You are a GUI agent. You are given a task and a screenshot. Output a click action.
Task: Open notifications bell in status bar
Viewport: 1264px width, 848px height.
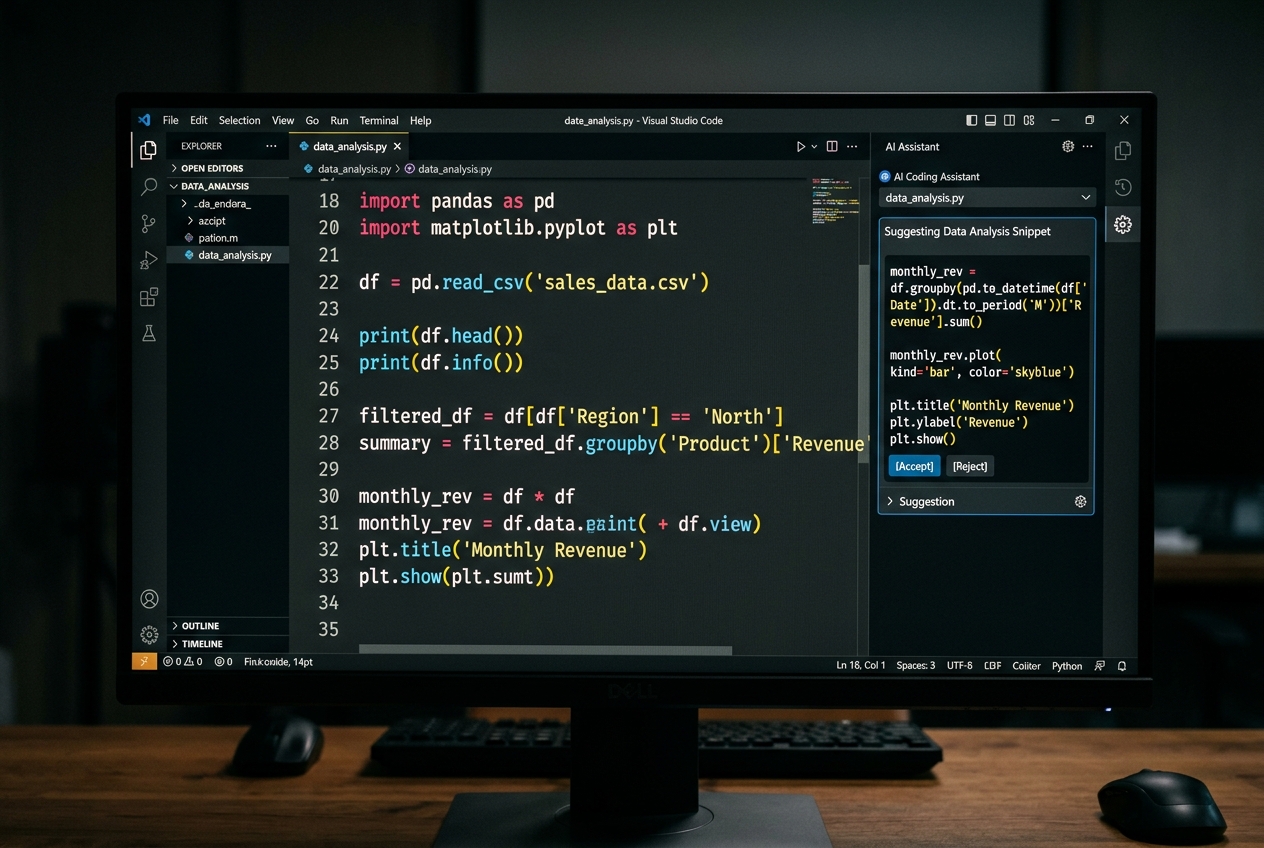click(1122, 665)
